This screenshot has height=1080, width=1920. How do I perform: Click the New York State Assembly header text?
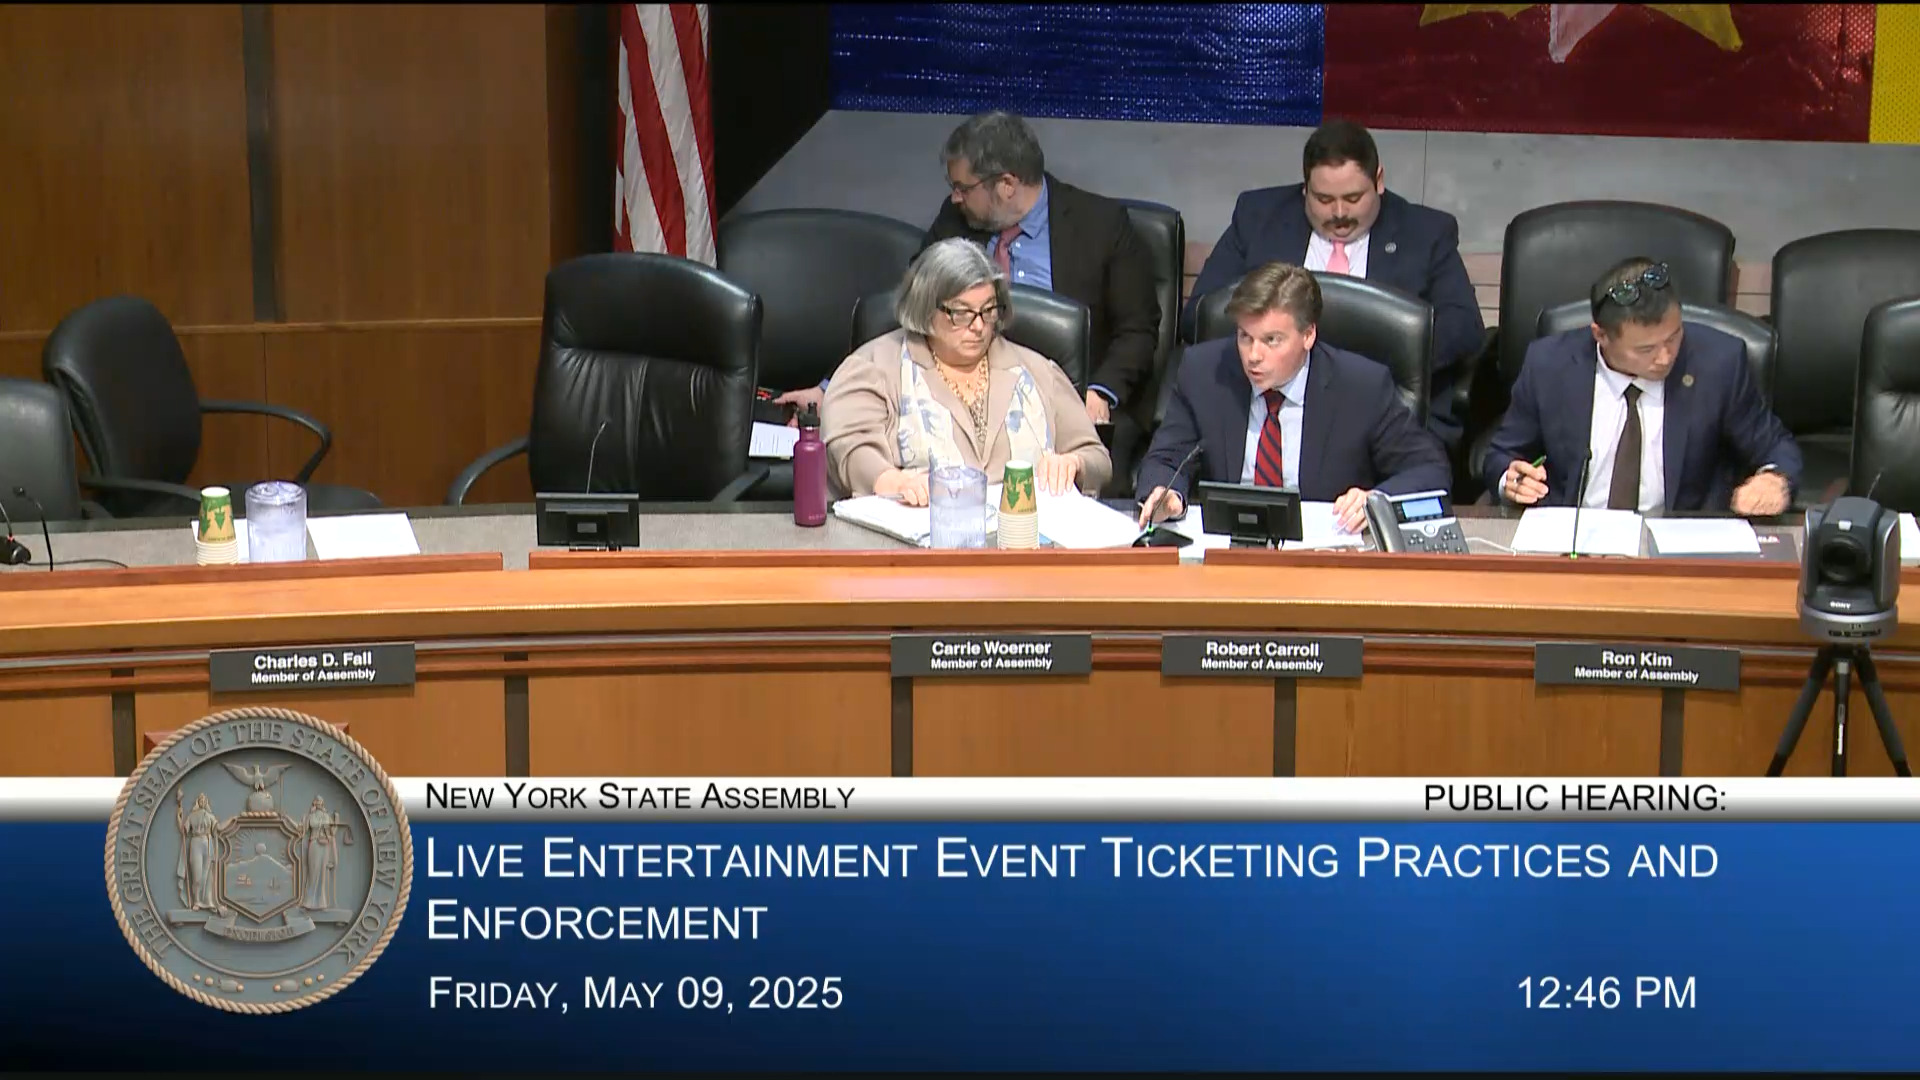639,797
